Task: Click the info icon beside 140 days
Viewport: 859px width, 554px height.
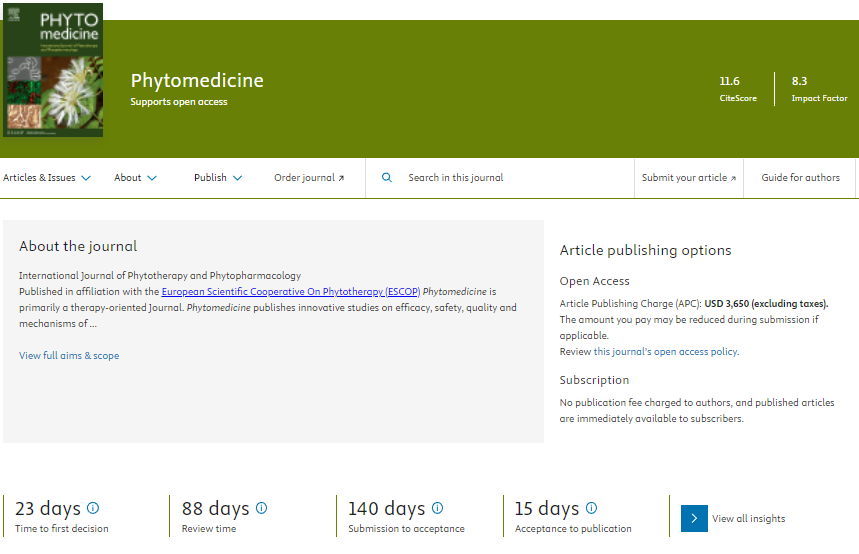Action: point(437,508)
